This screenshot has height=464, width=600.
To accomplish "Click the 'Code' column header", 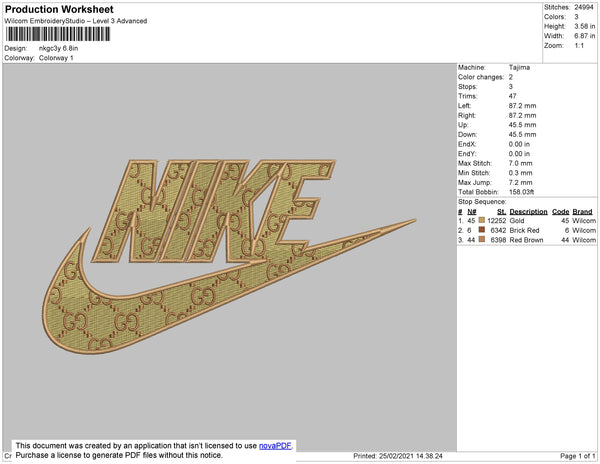I will coord(561,212).
